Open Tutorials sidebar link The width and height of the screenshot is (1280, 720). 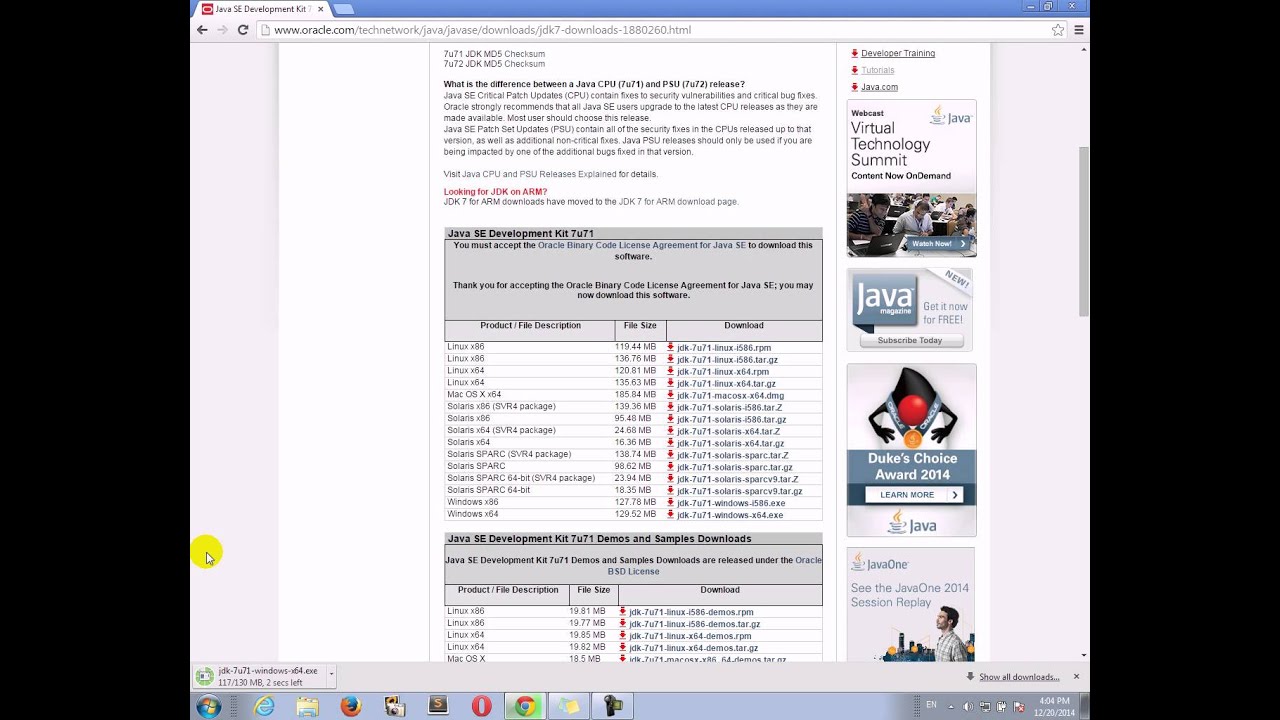coord(878,70)
